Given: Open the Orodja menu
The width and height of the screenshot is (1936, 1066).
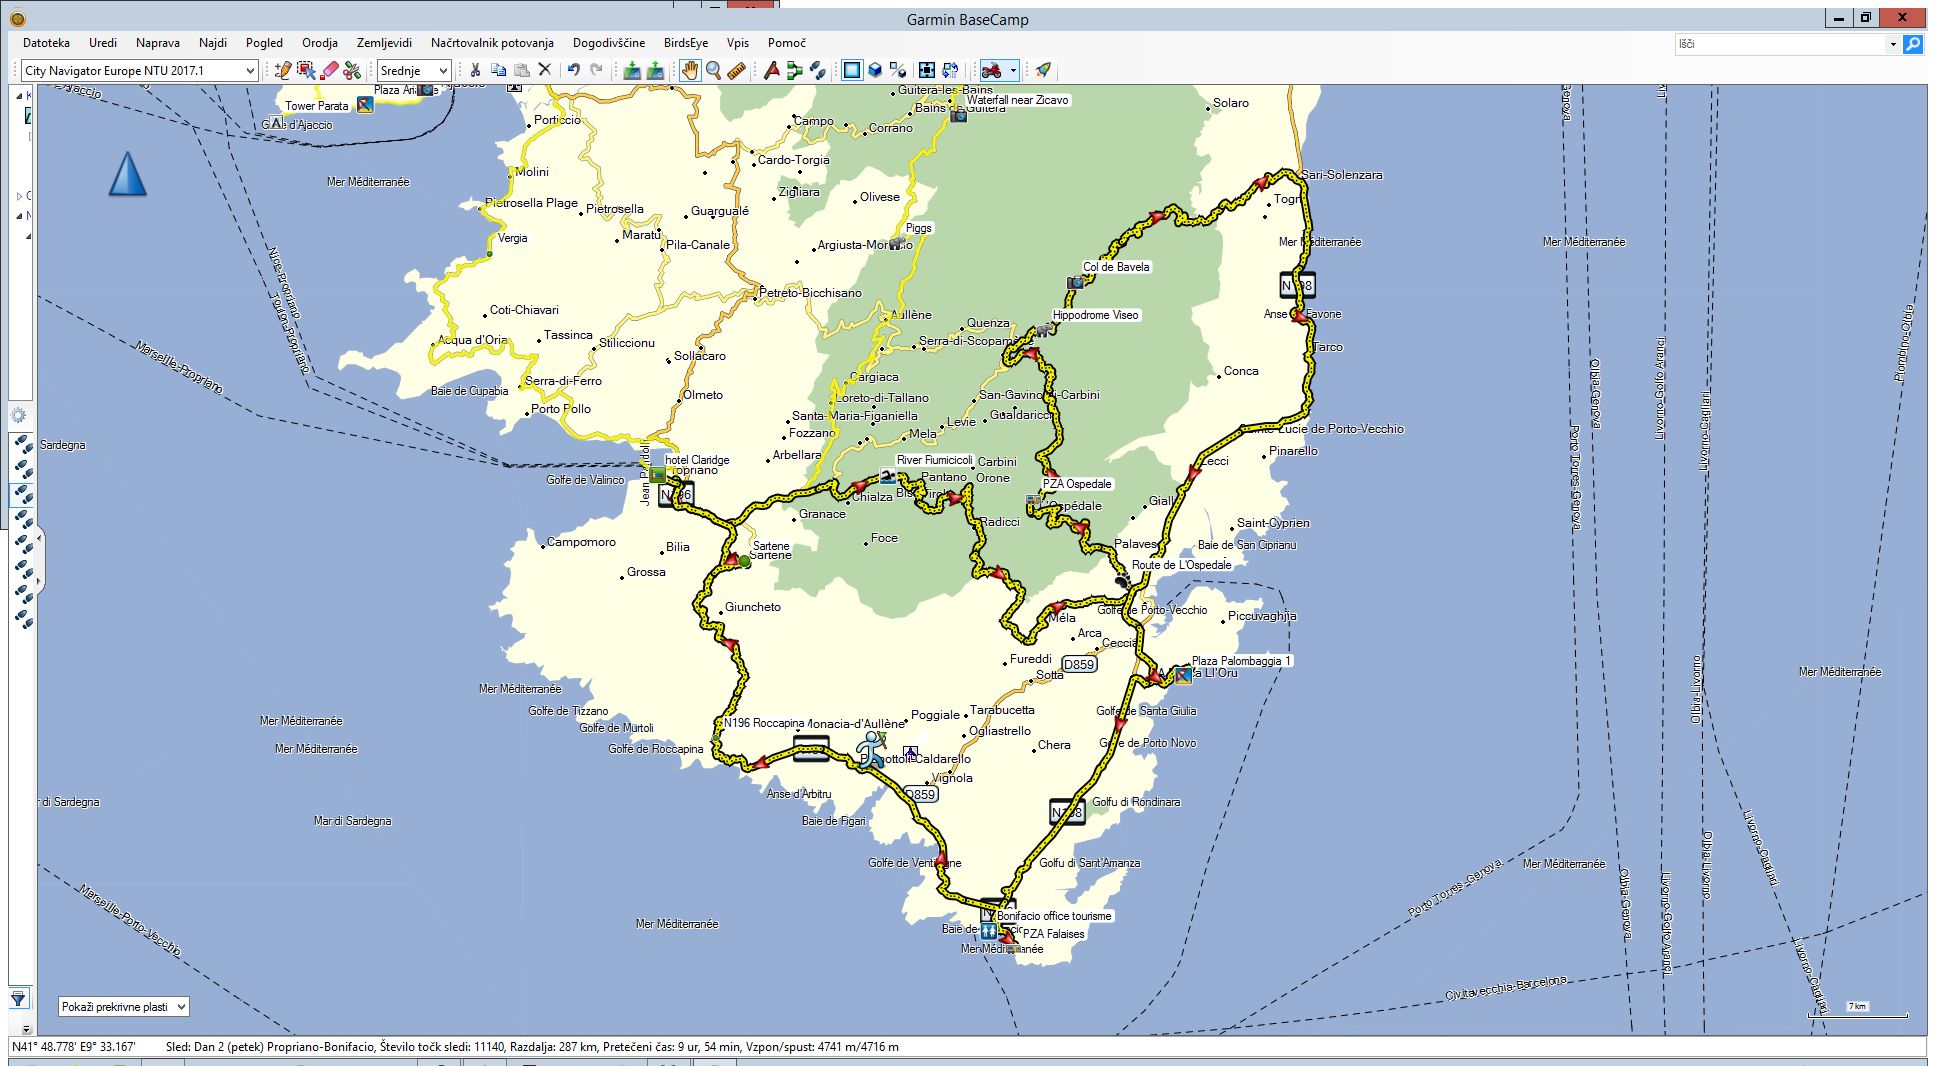Looking at the screenshot, I should point(320,43).
